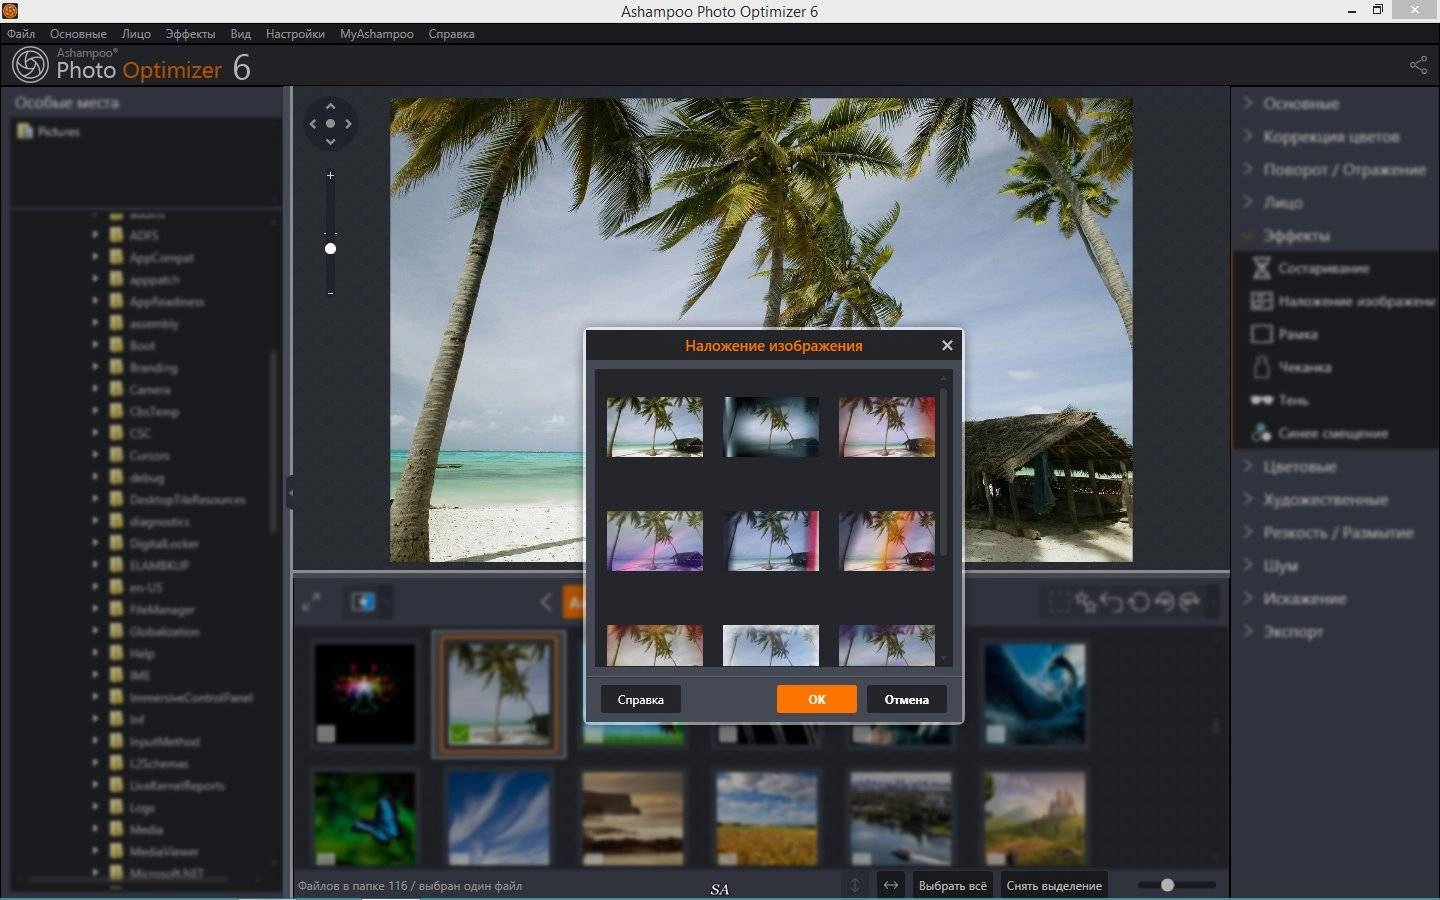Select the Синее смещение effect icon

pos(1261,433)
